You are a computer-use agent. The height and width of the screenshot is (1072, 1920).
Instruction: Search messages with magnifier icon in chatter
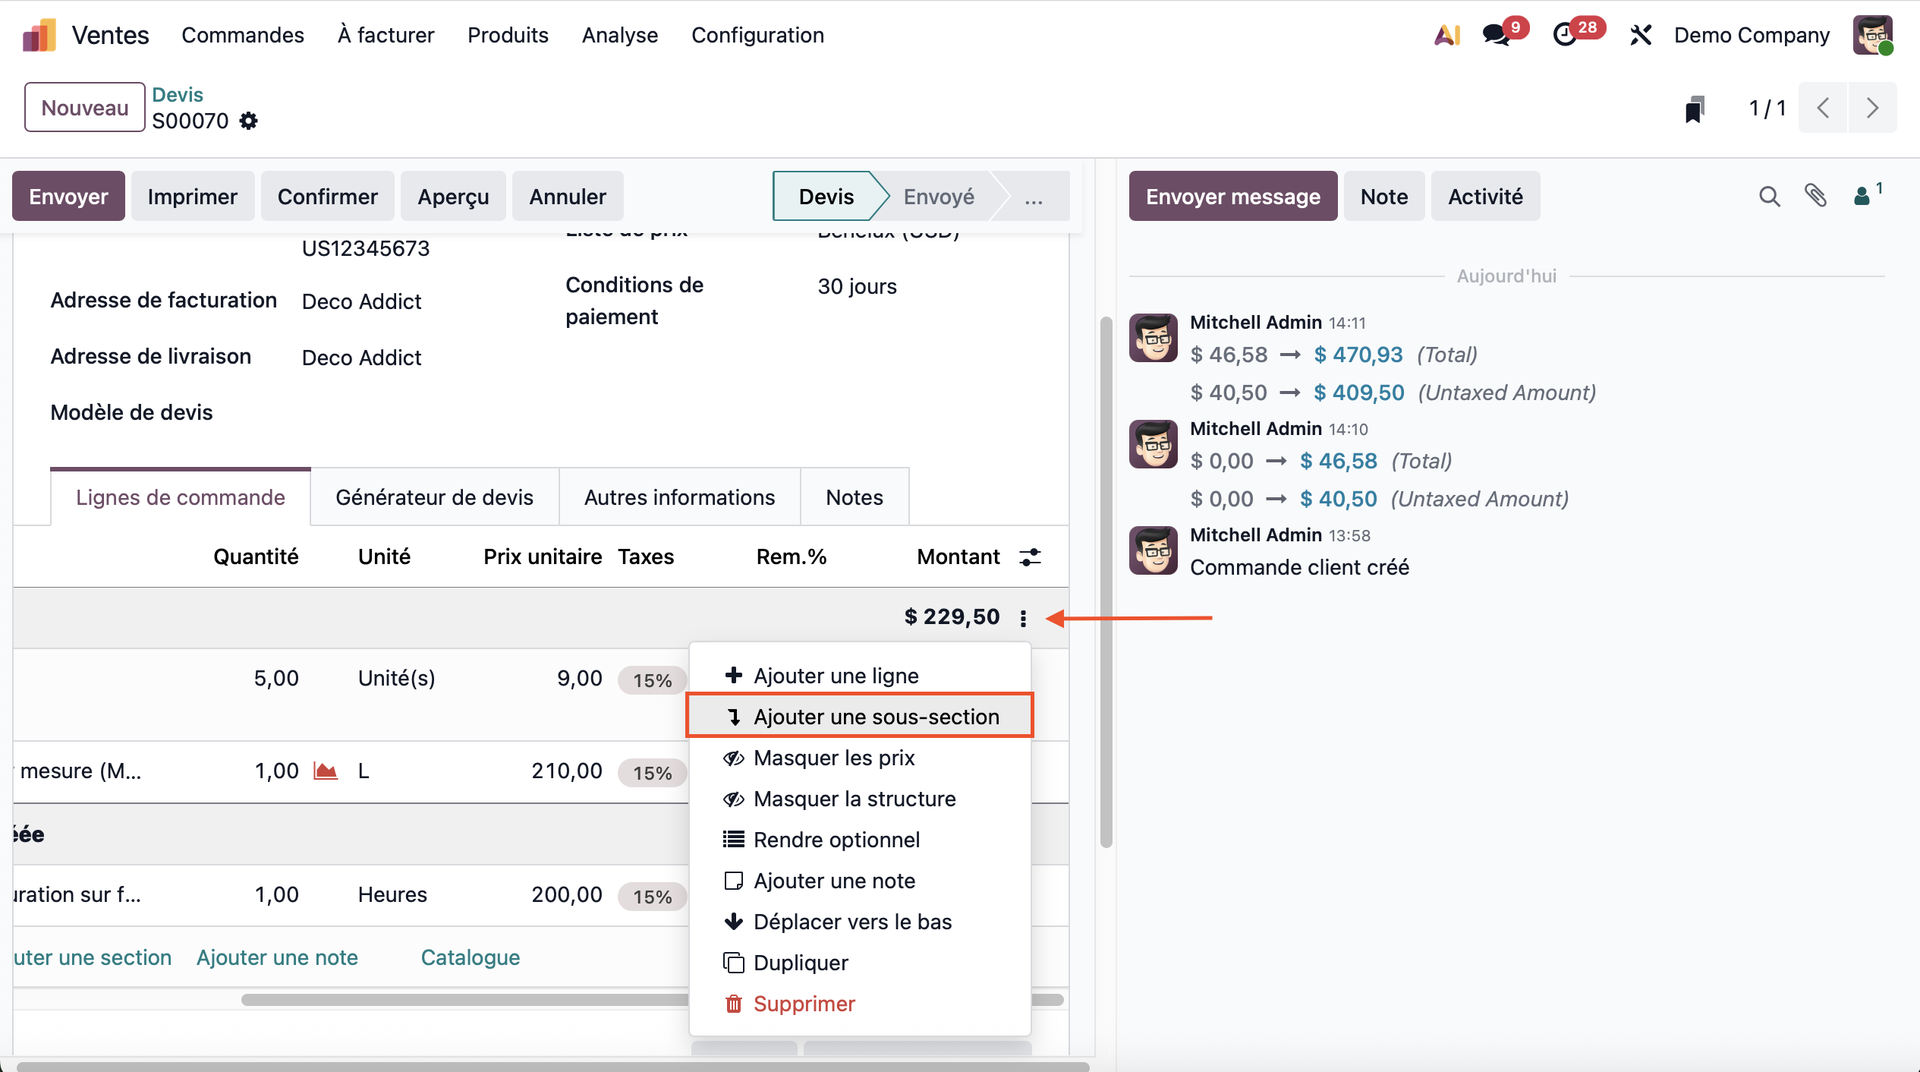point(1769,196)
